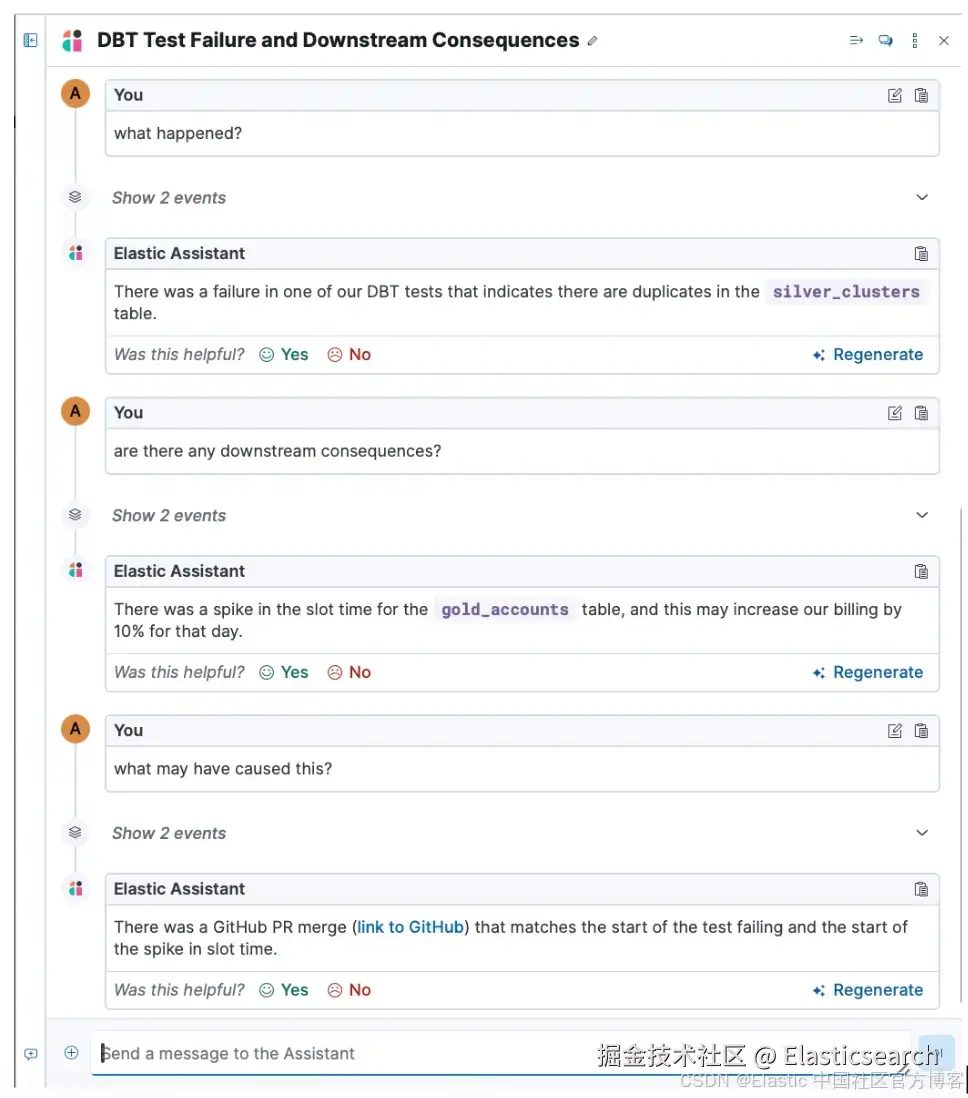
Task: Expand "Show 2 events" above the gold_accounts answer
Action: 921,516
